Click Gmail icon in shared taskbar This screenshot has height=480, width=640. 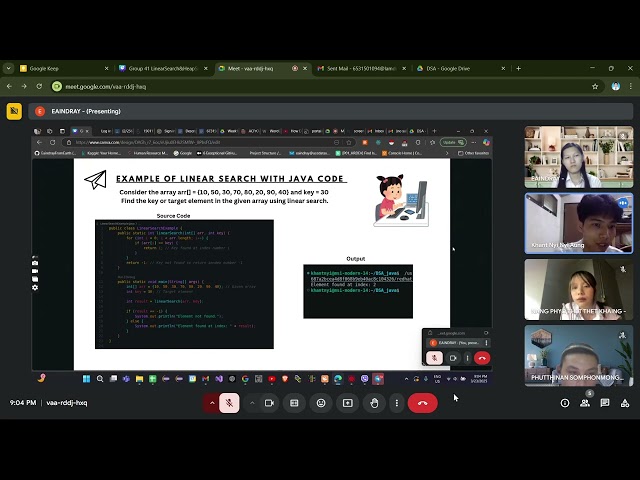tap(206, 379)
